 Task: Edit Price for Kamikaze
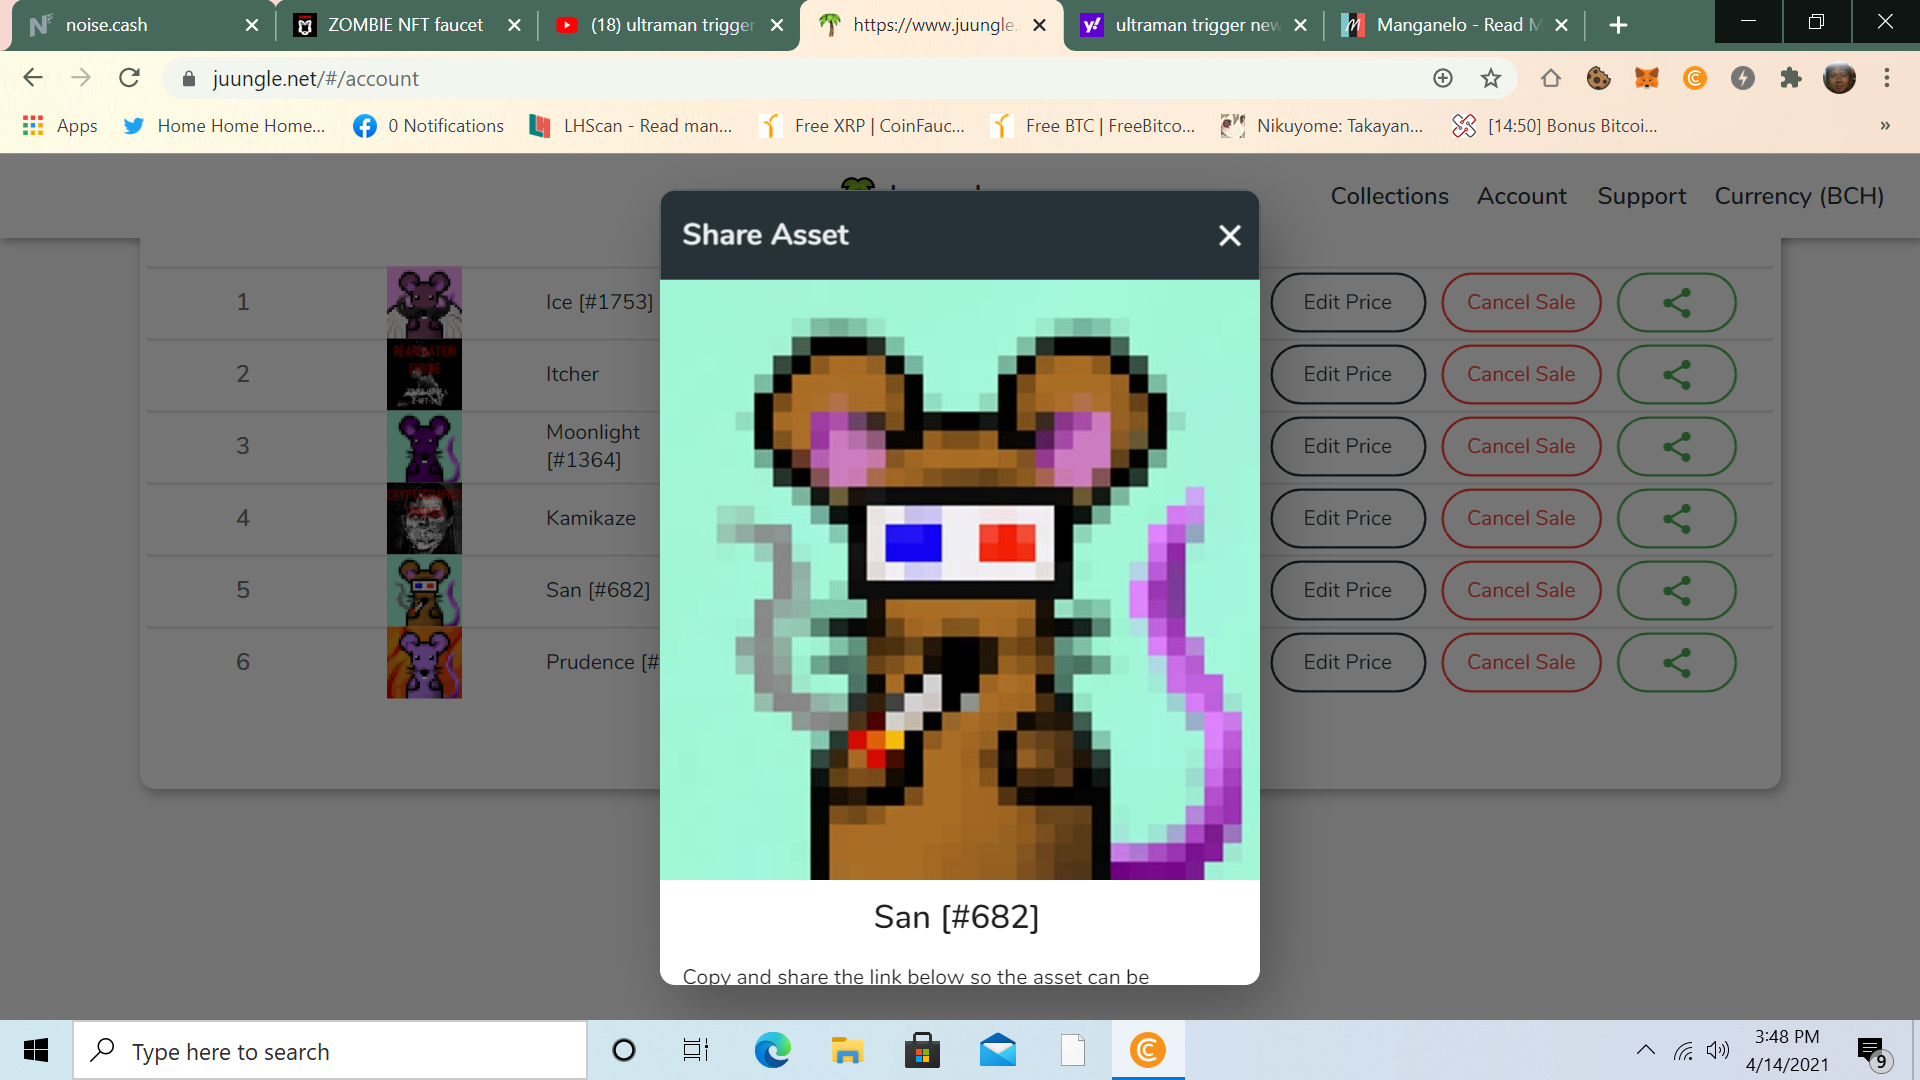(x=1347, y=518)
